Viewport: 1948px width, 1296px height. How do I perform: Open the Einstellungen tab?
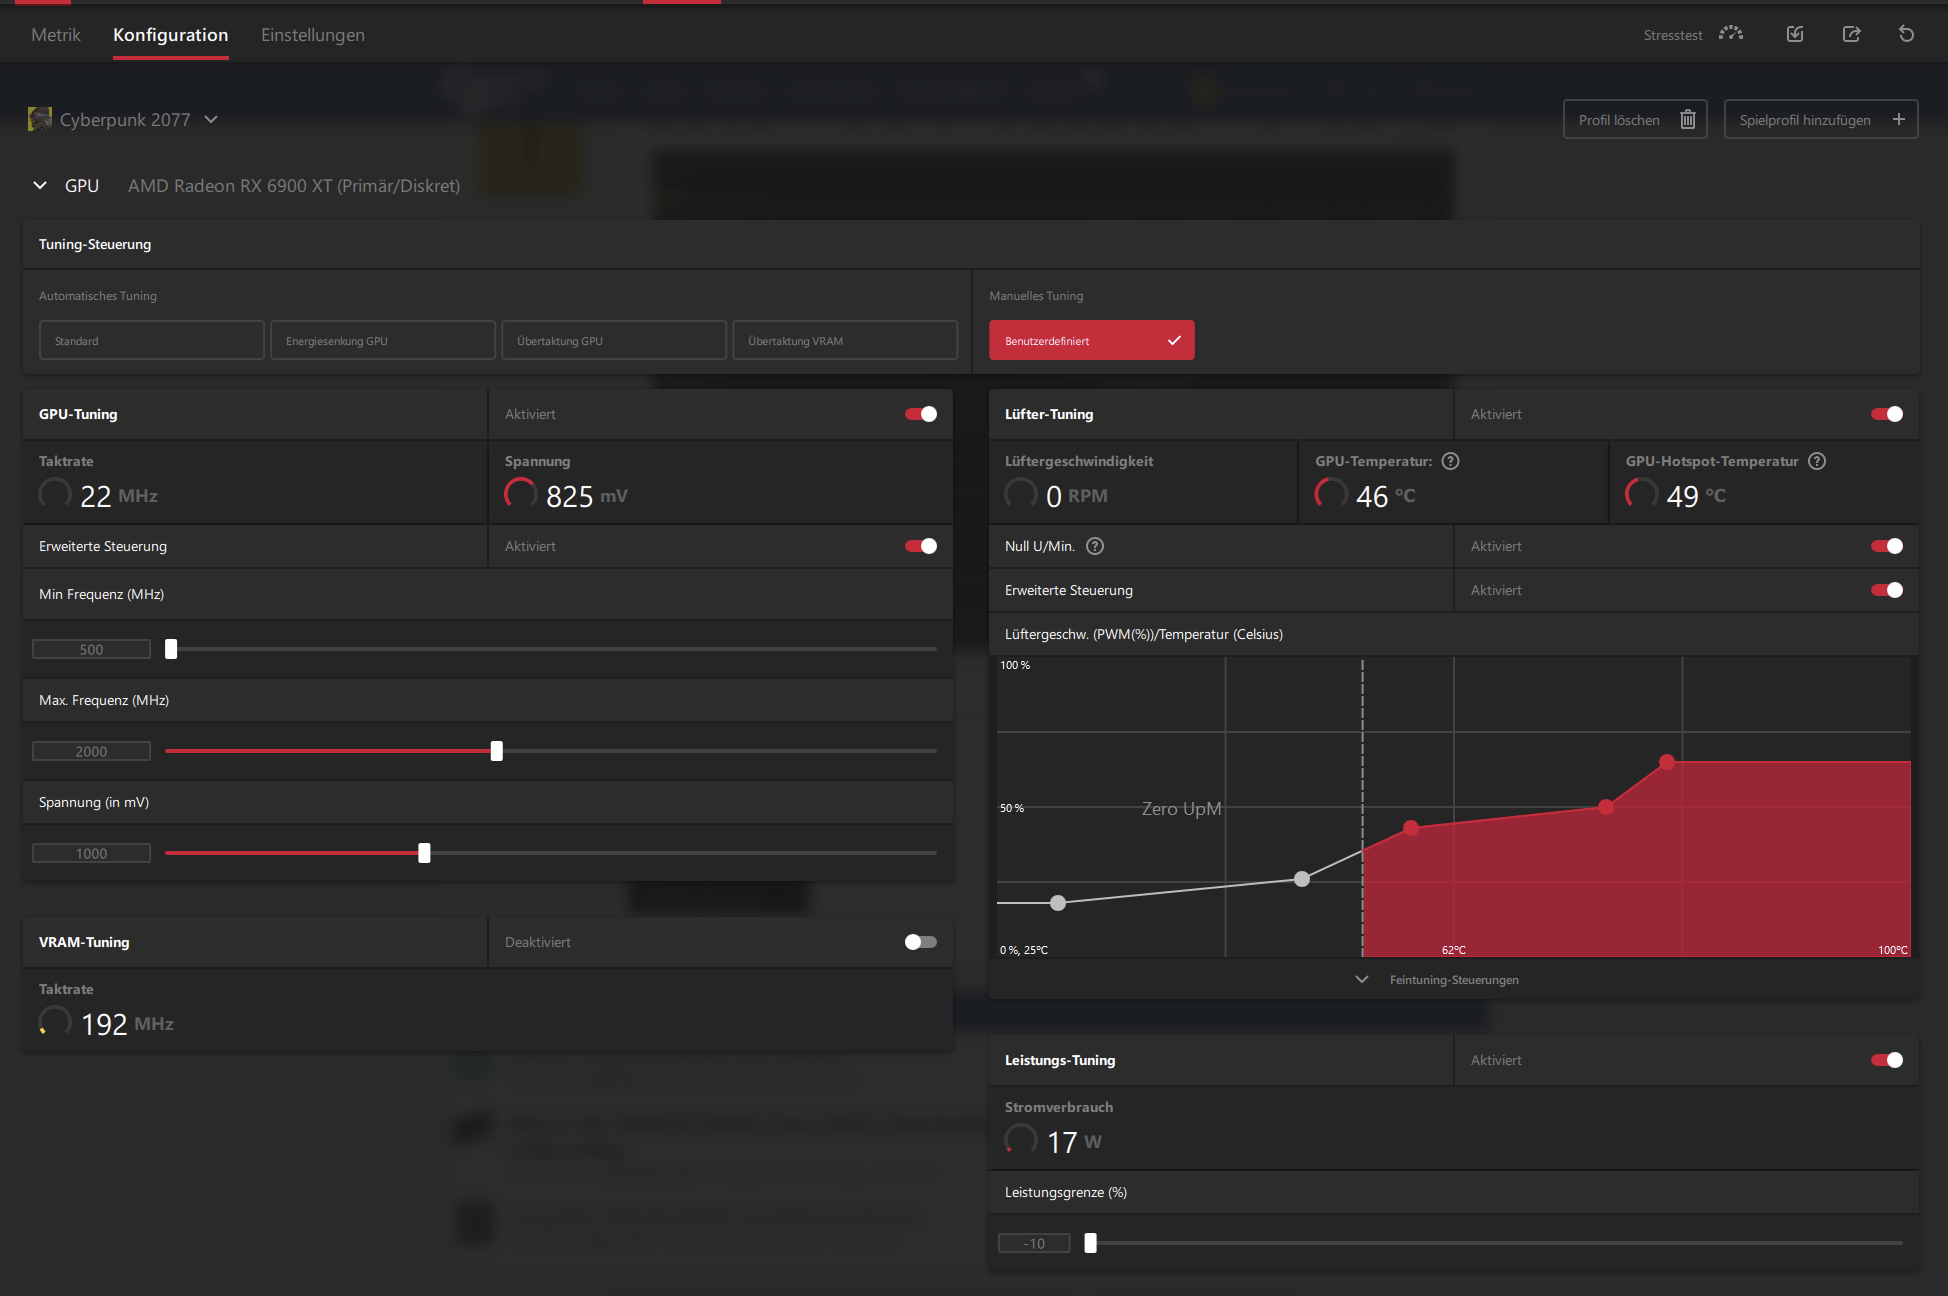[x=312, y=35]
